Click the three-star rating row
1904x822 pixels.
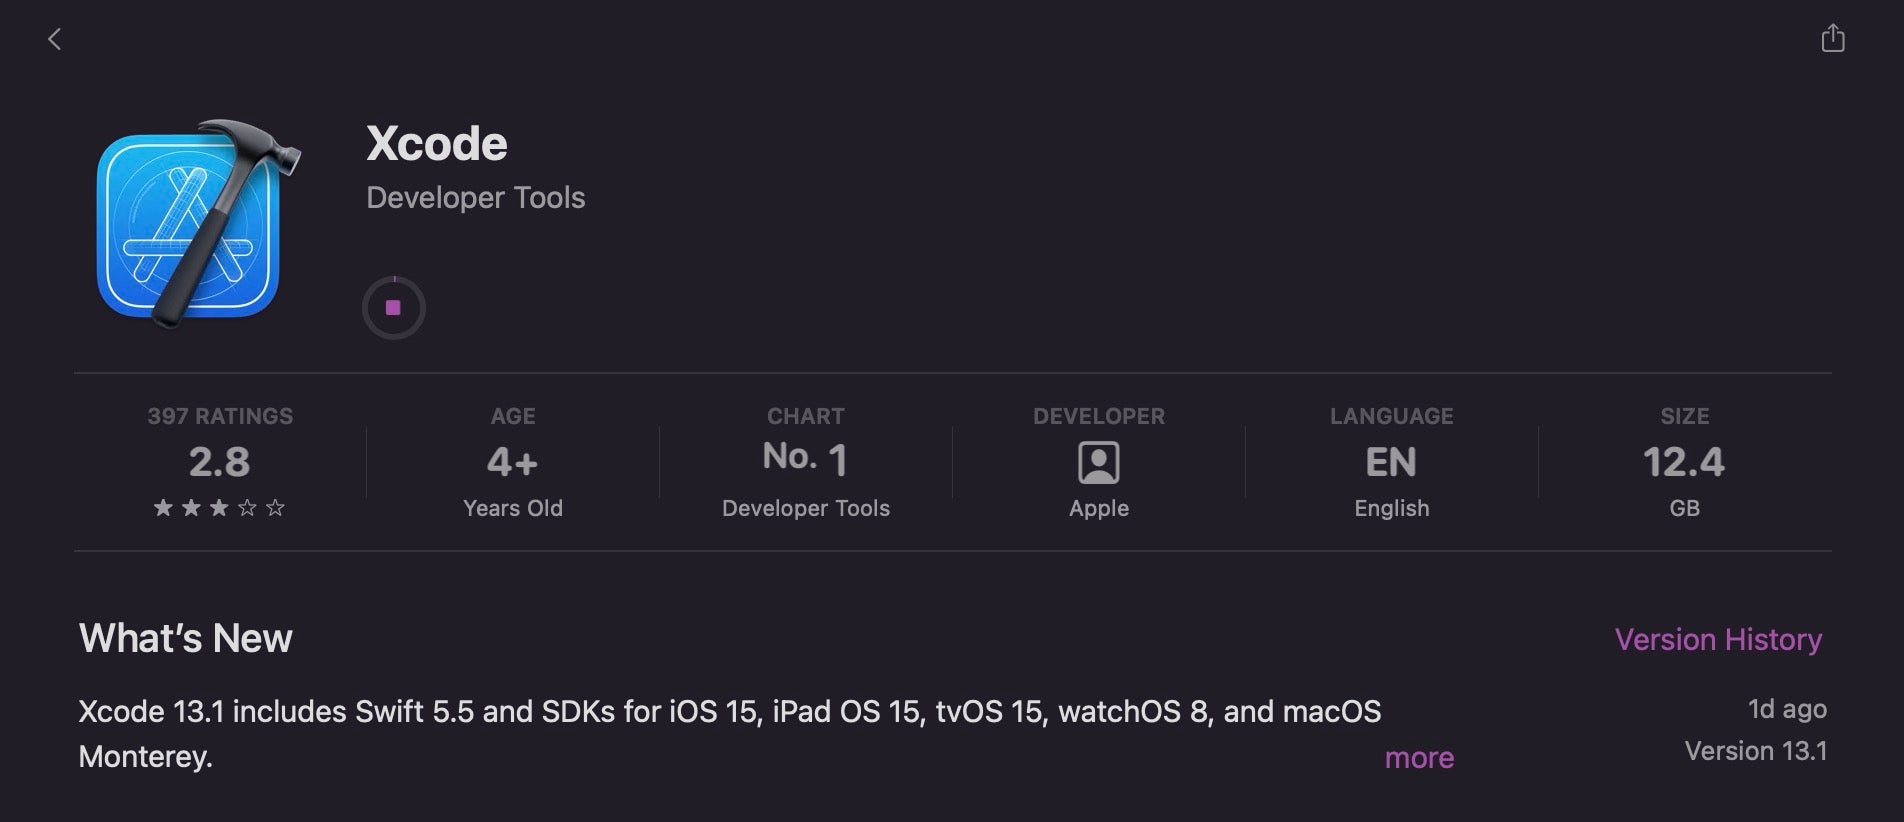[219, 508]
